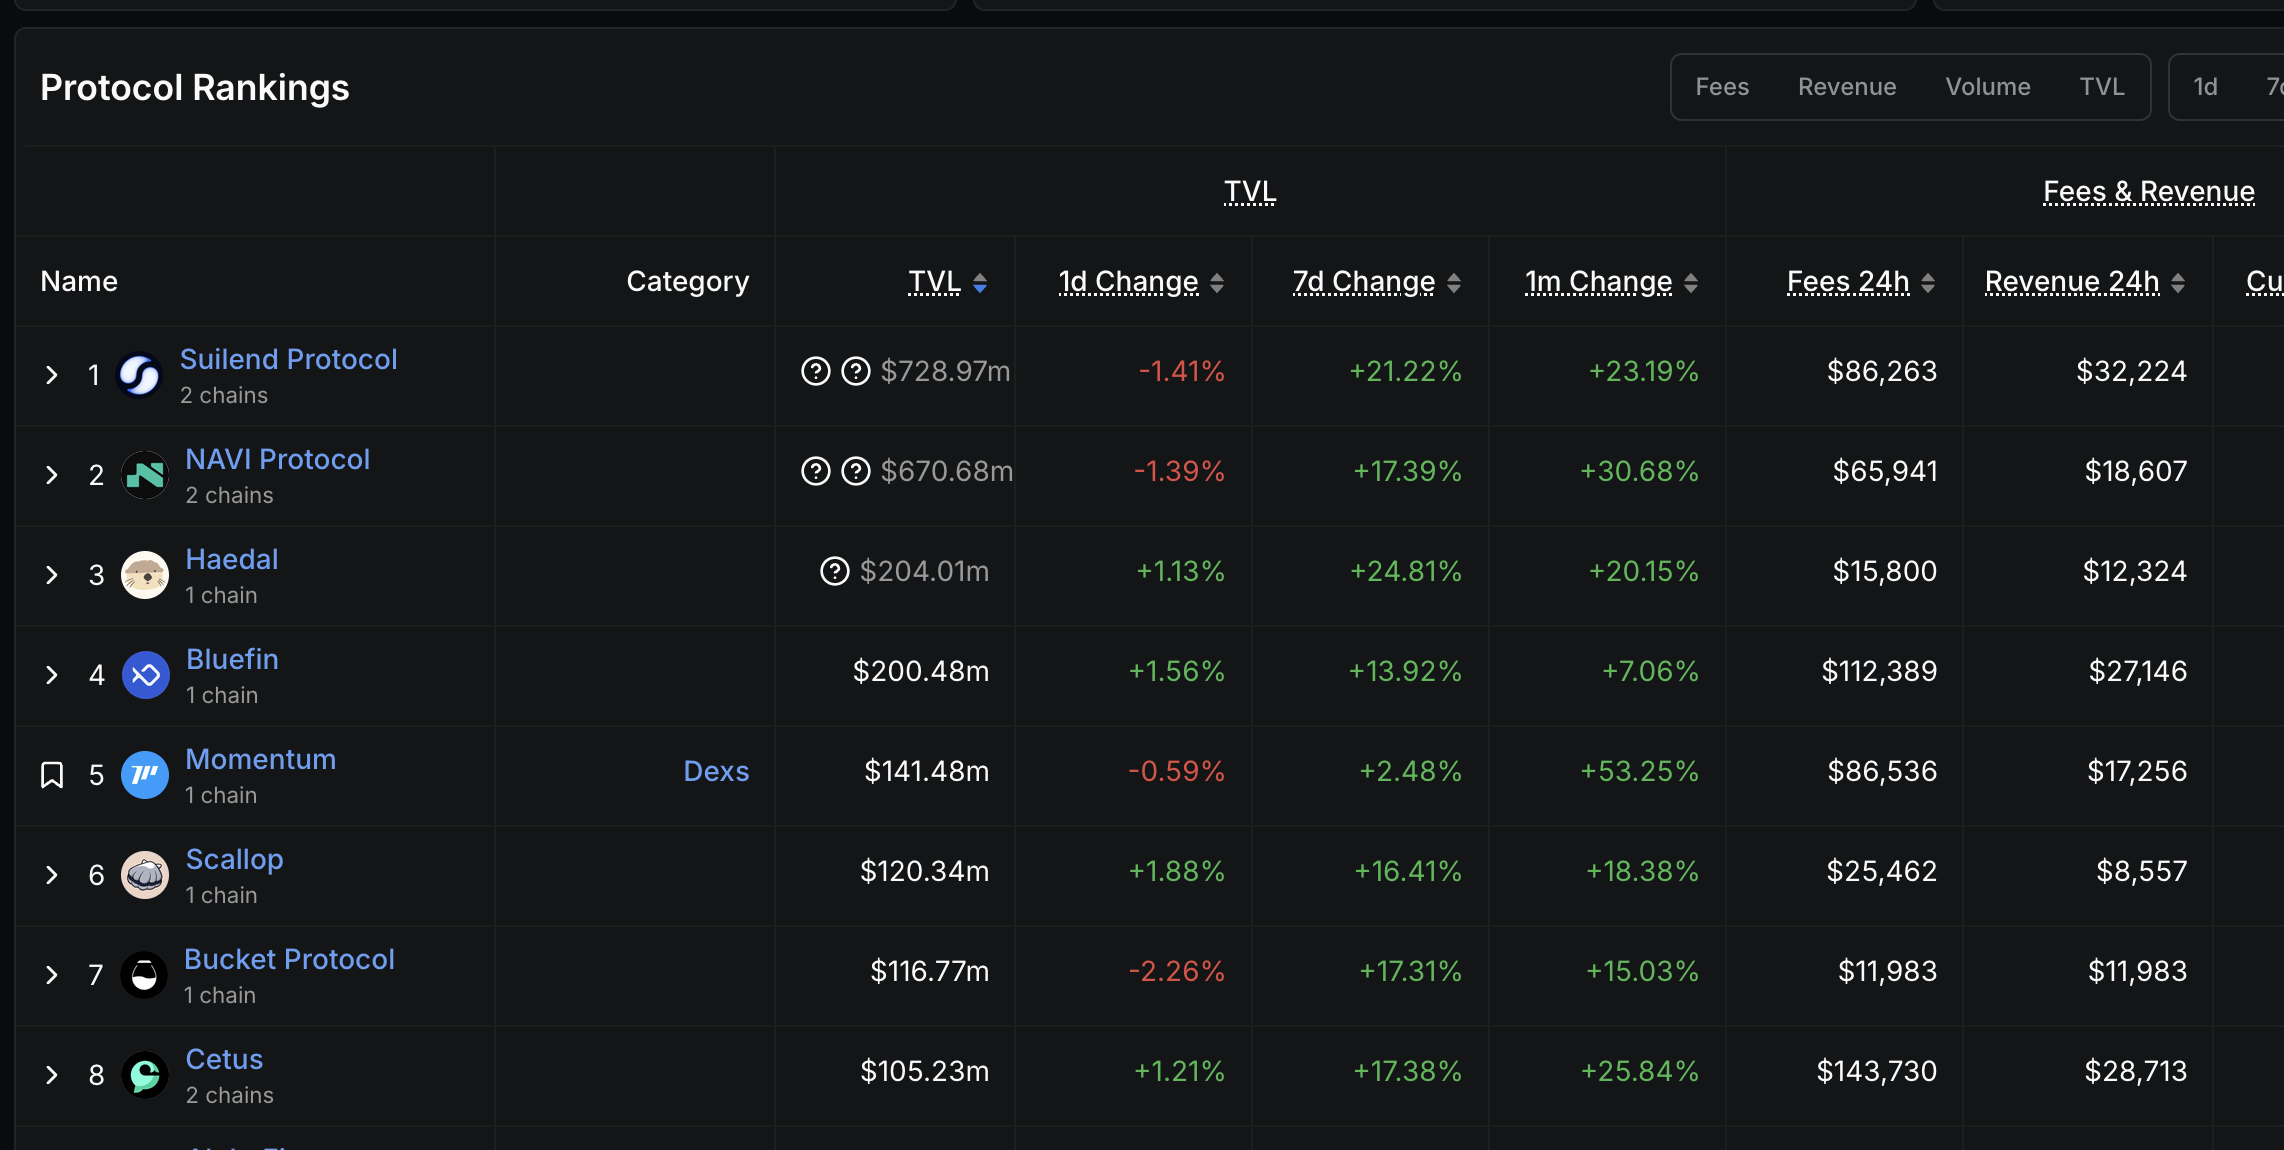The height and width of the screenshot is (1150, 2284).
Task: Click the Haedal otter logo icon
Action: pos(145,575)
